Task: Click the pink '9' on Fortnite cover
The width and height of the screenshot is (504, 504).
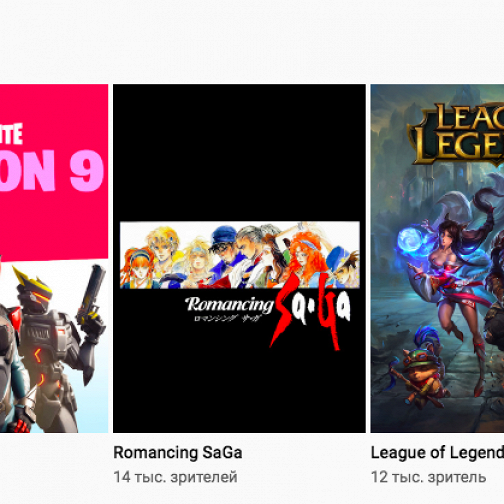Action: (87, 171)
